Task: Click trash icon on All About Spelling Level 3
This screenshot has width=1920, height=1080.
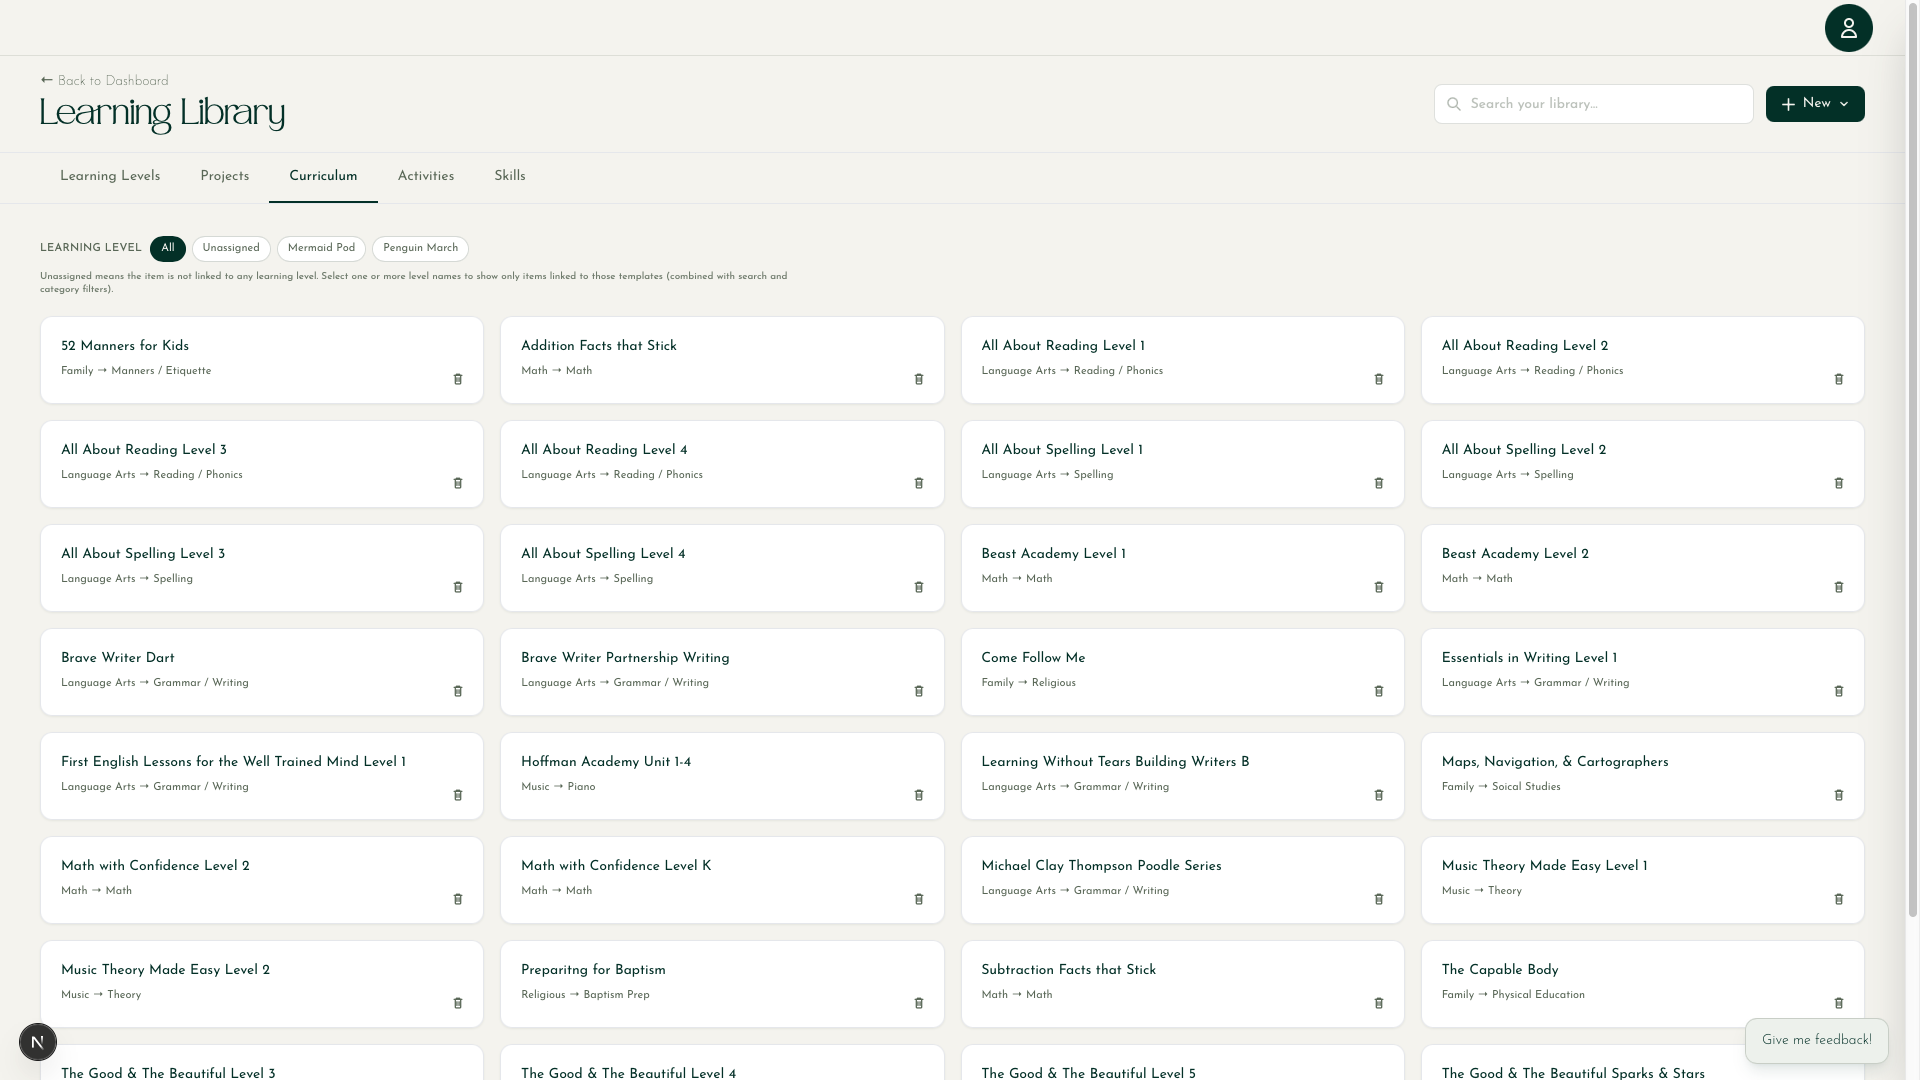Action: click(458, 587)
